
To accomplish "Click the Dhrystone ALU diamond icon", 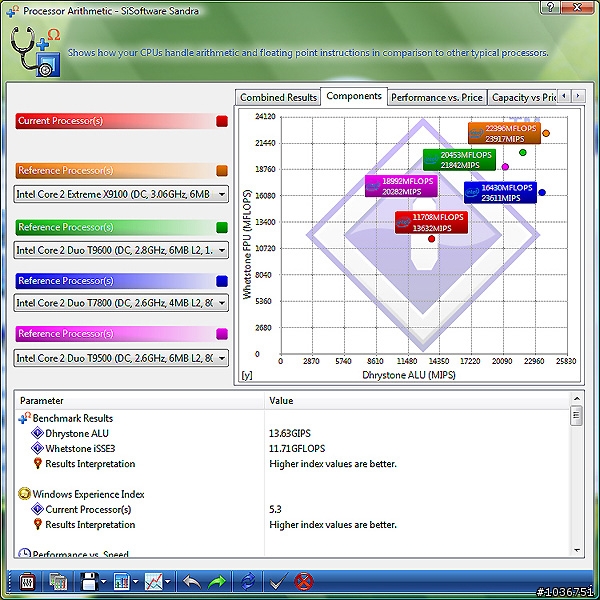I will pyautogui.click(x=37, y=433).
